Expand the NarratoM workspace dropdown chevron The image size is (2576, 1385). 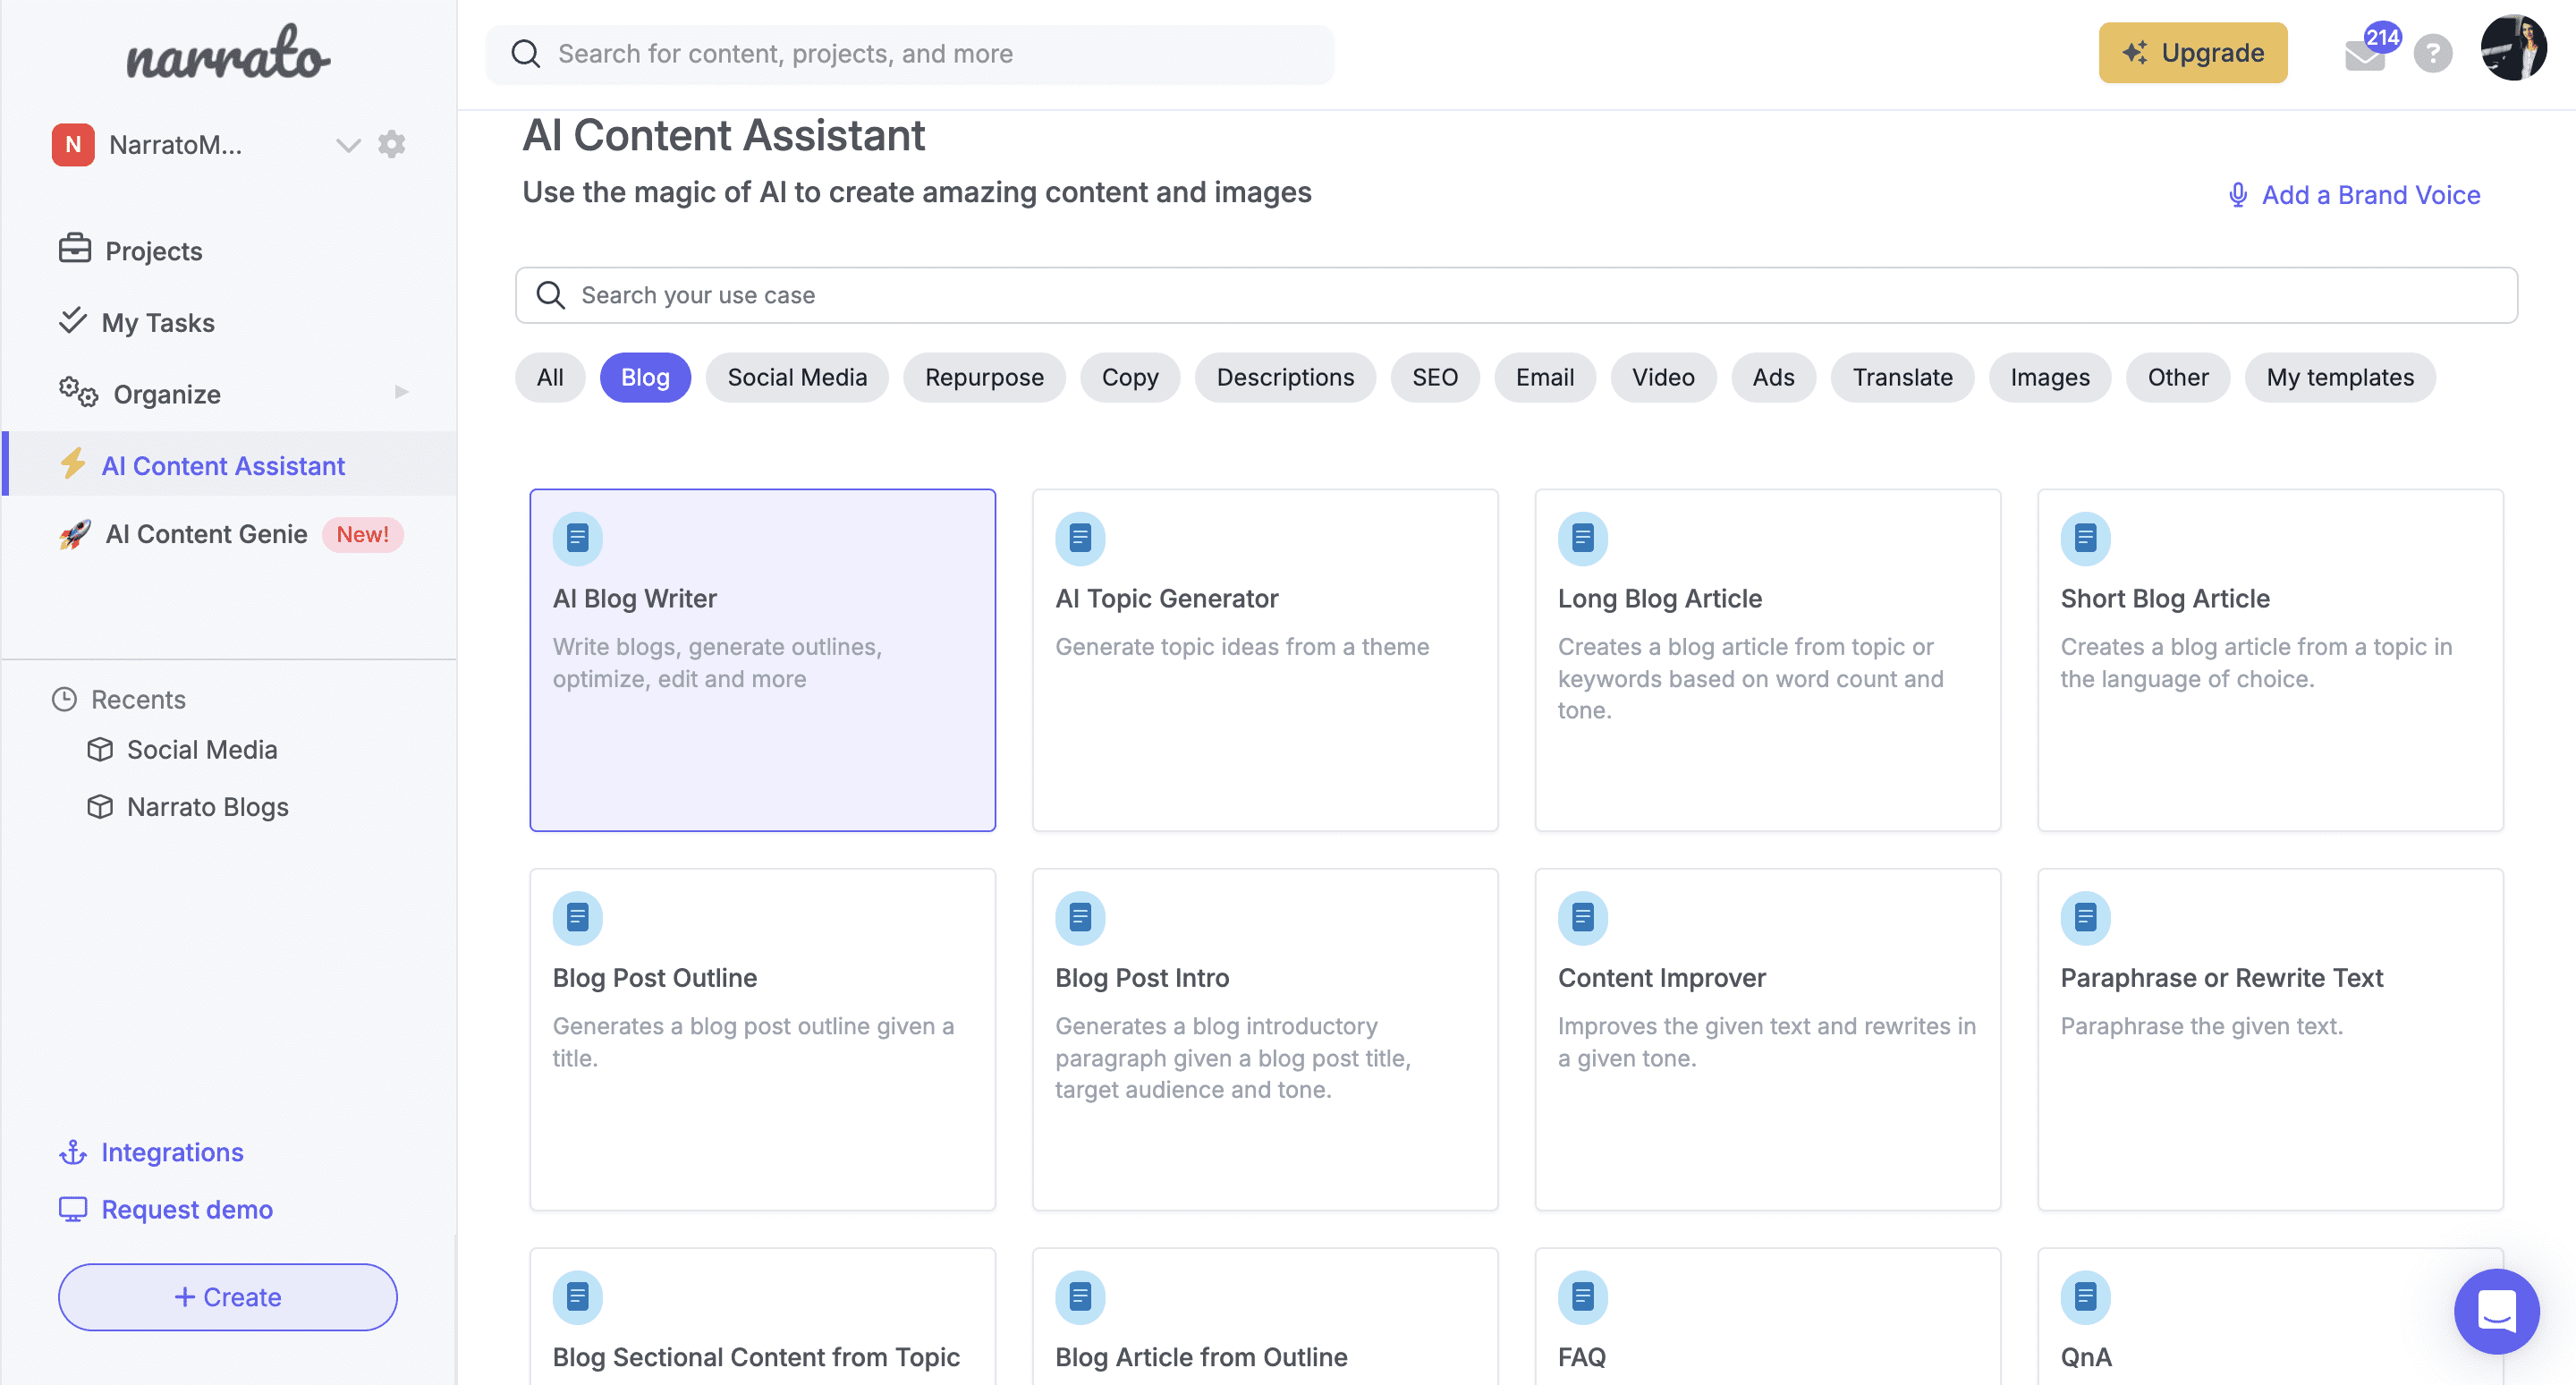[x=347, y=145]
